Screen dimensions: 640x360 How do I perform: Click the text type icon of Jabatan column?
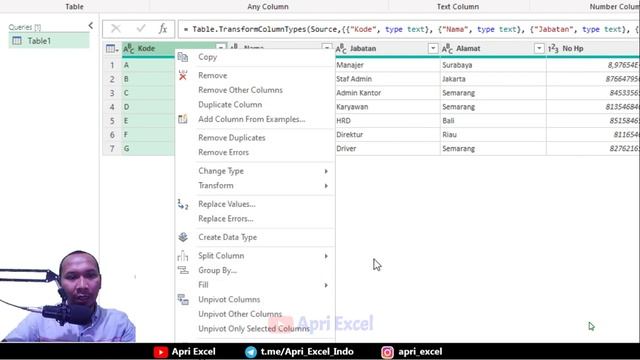point(341,49)
